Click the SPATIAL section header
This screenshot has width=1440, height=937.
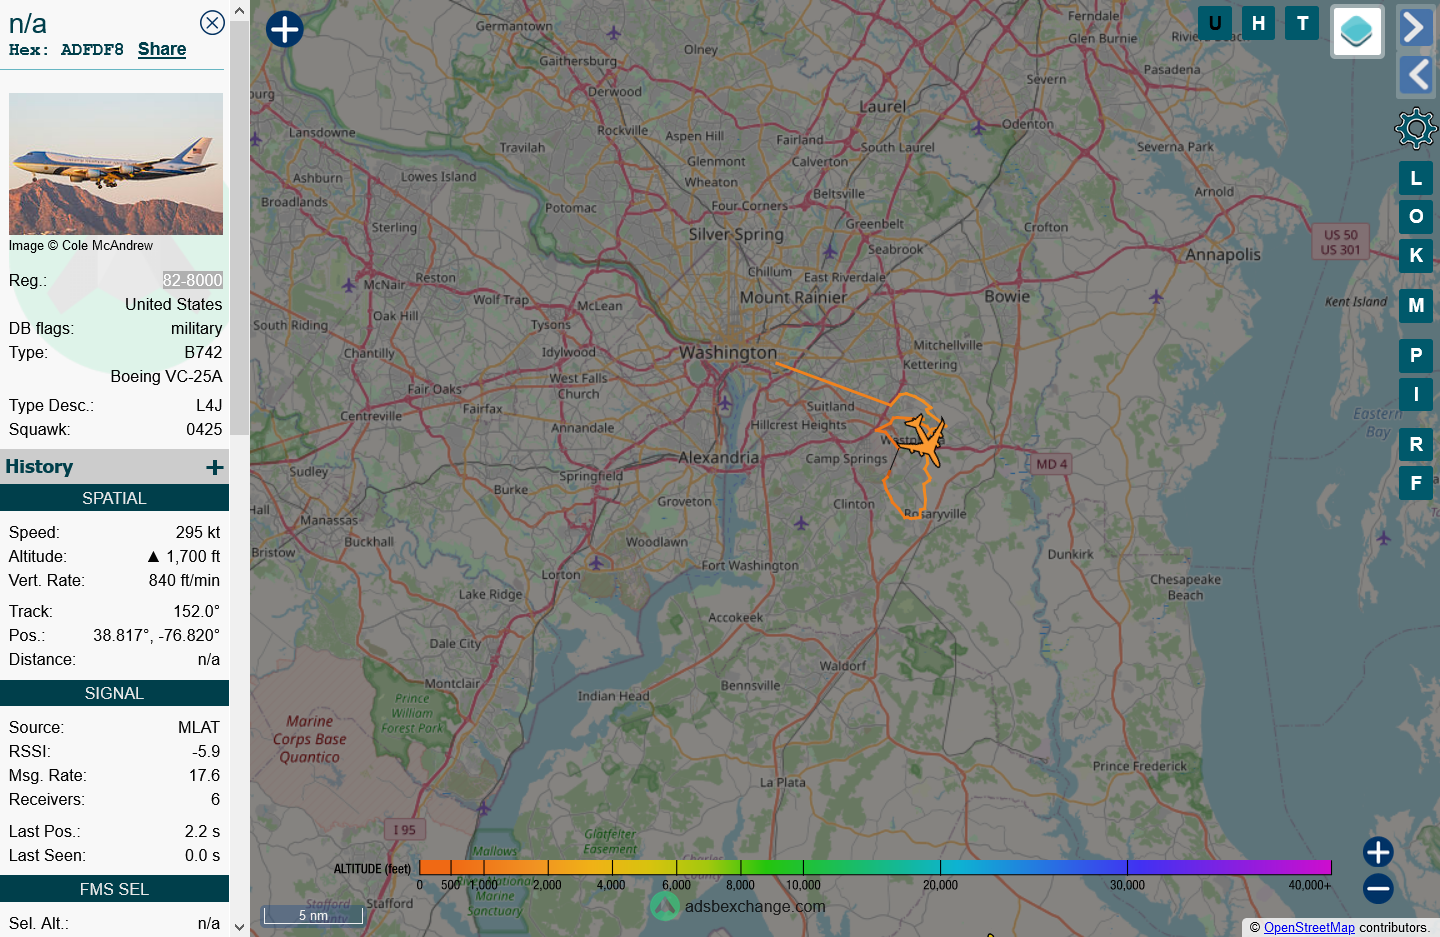pos(114,498)
